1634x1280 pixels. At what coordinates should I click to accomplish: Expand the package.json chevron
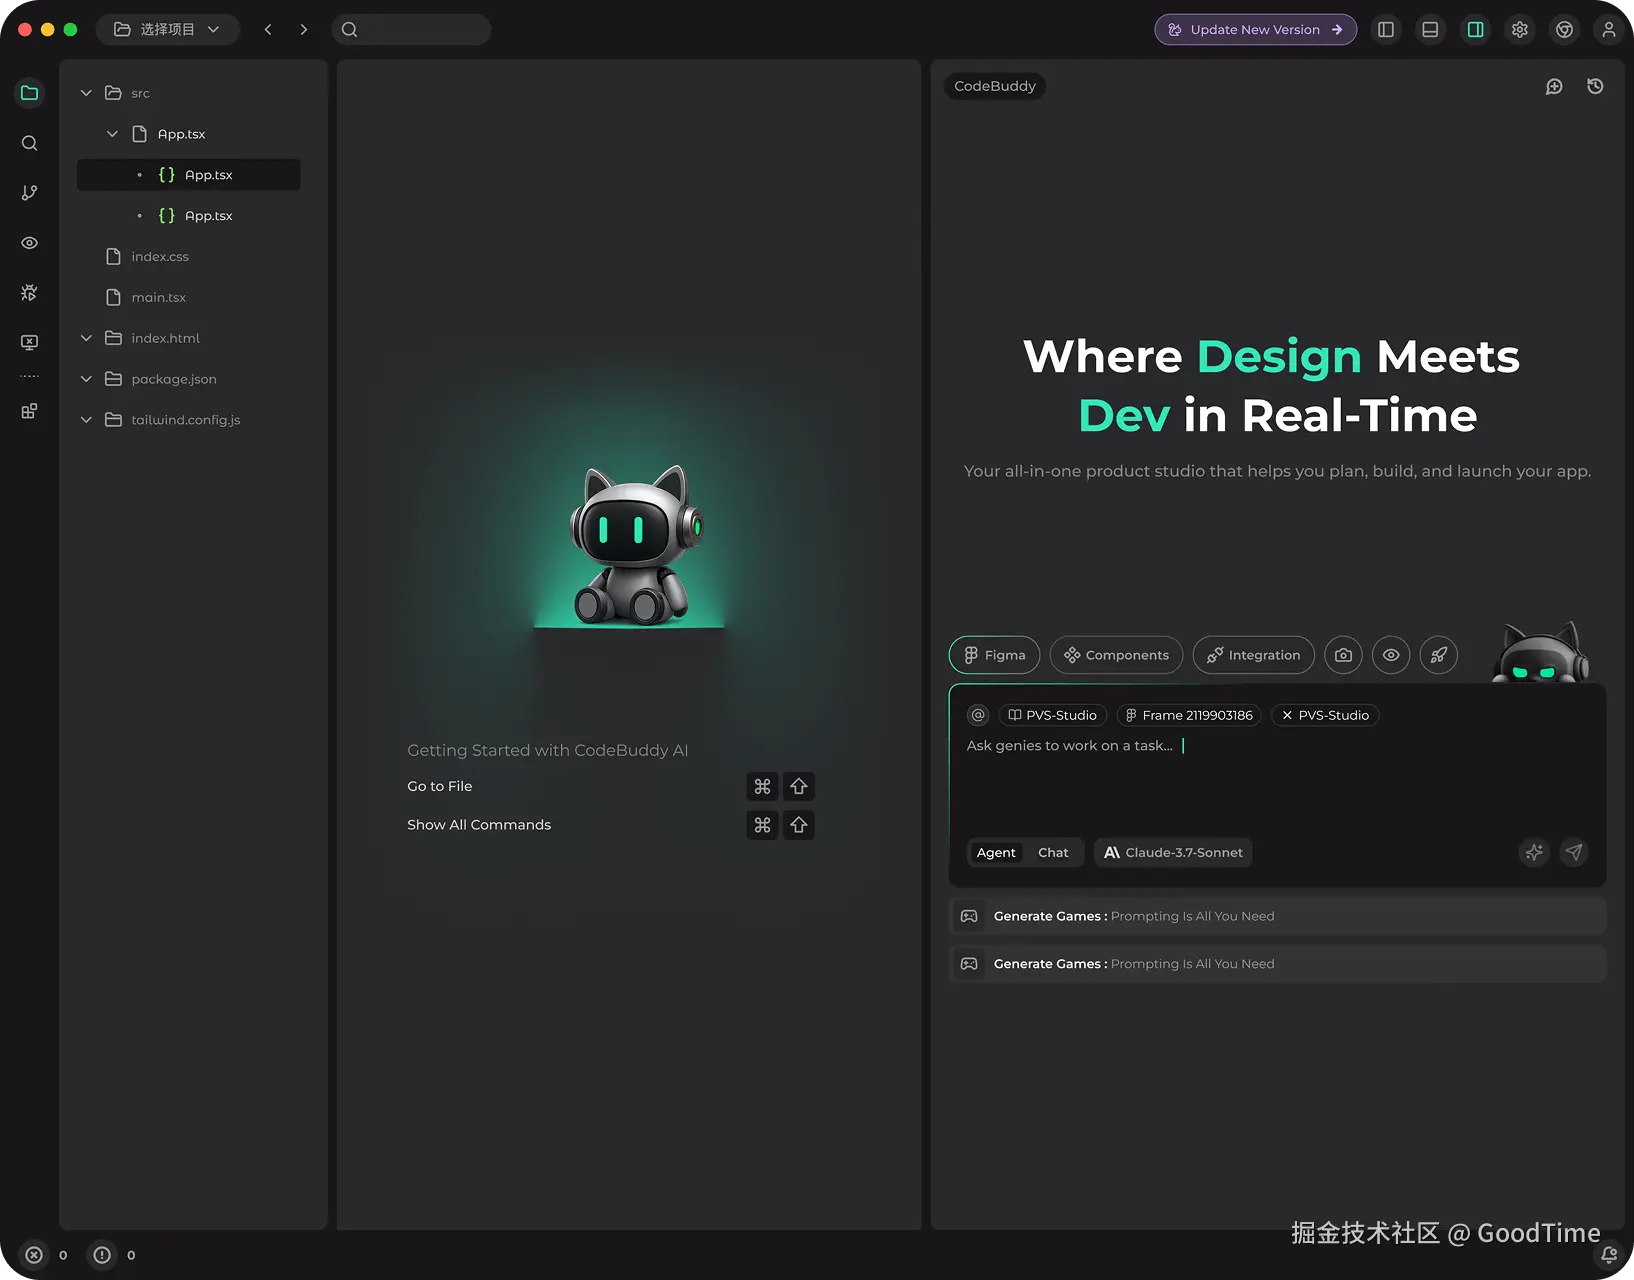pos(86,379)
